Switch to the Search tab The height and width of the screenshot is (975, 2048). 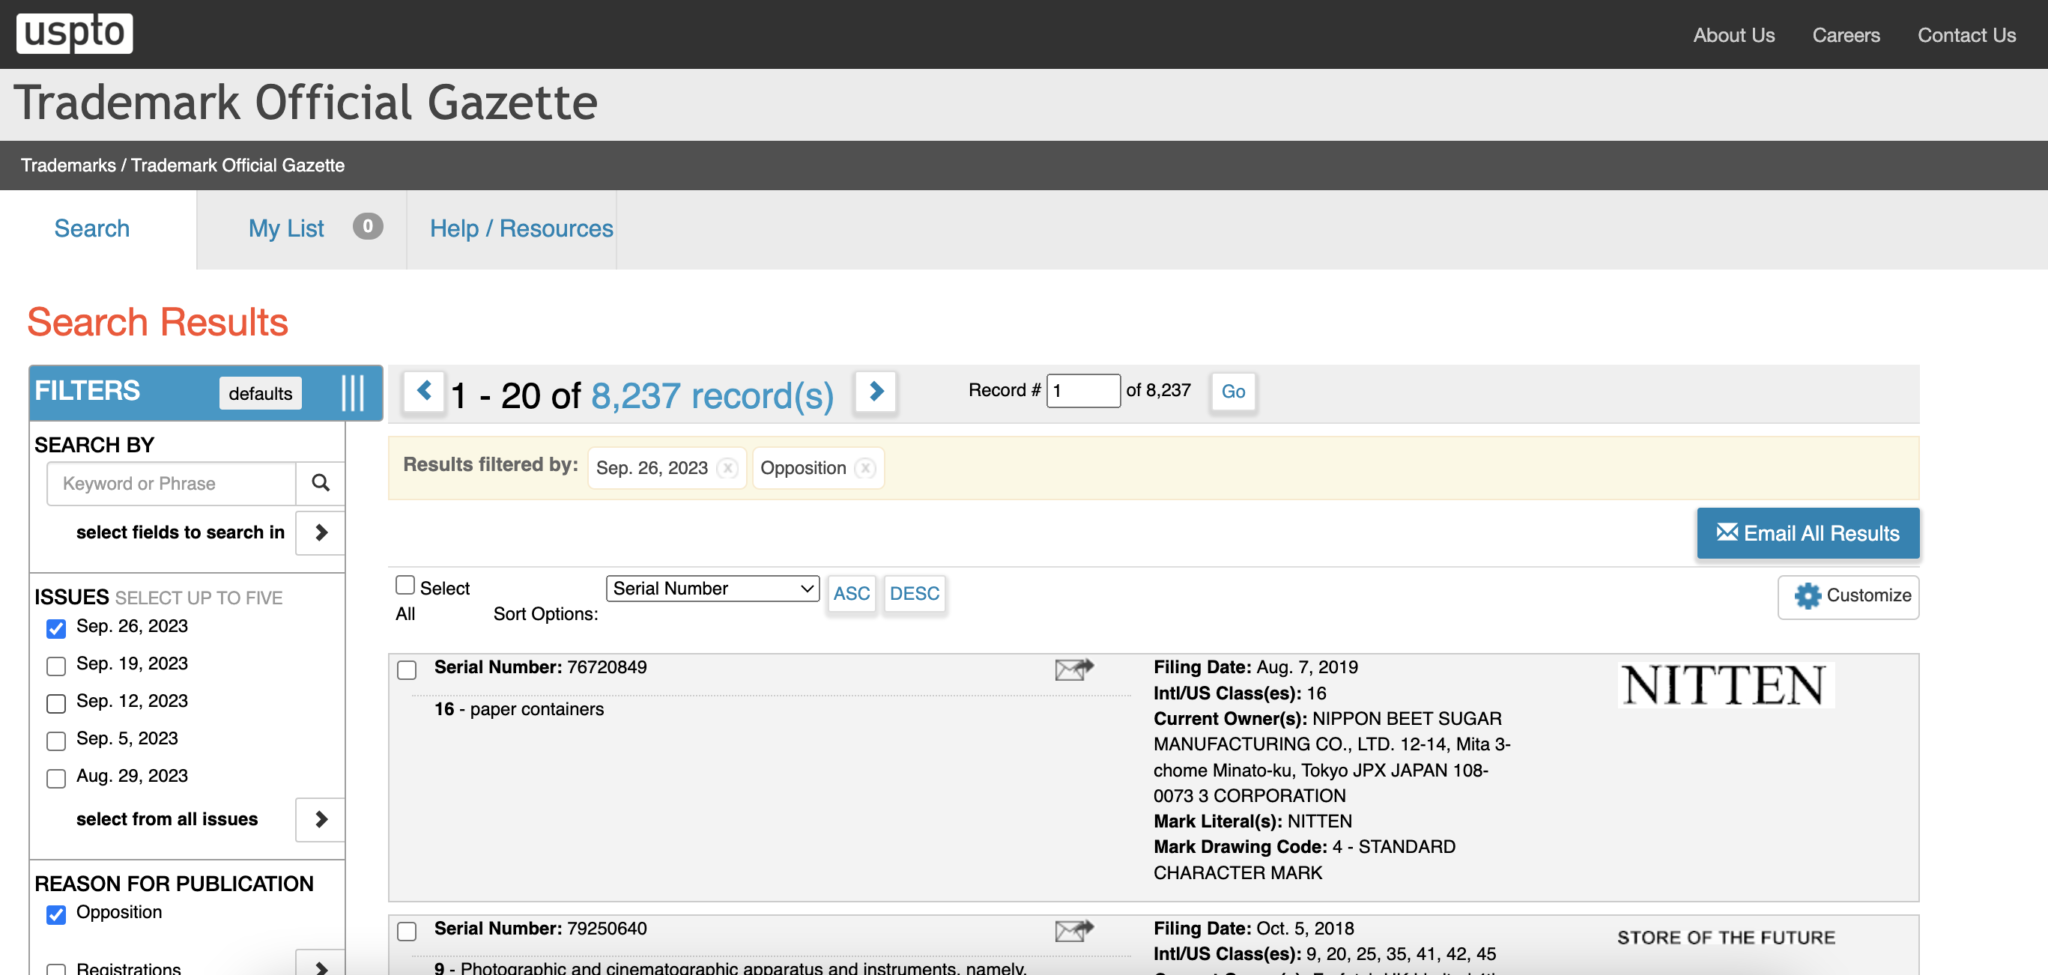pyautogui.click(x=92, y=229)
